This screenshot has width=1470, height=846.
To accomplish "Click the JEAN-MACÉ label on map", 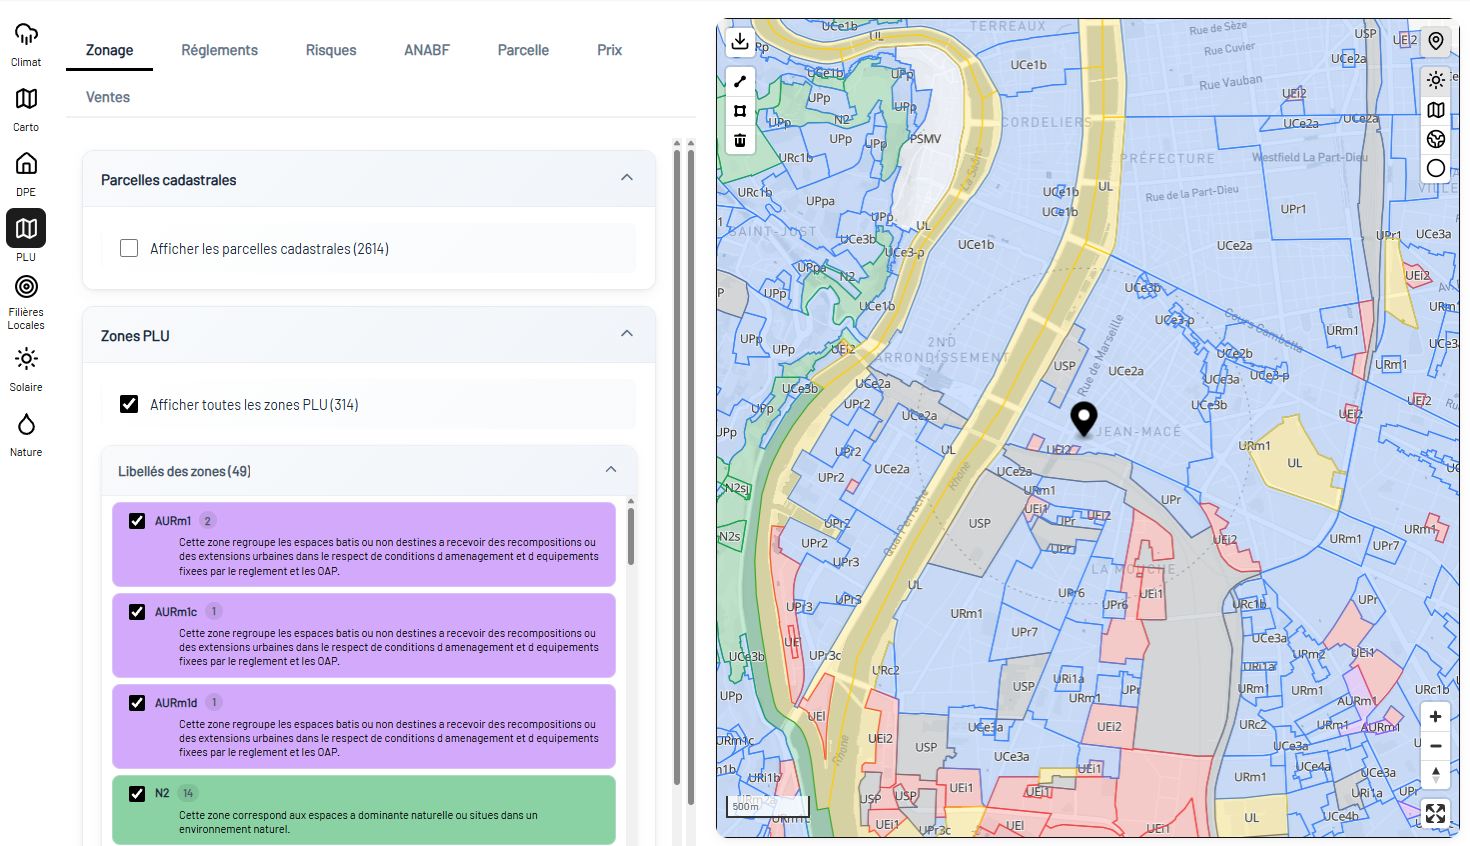I will coord(1139,432).
